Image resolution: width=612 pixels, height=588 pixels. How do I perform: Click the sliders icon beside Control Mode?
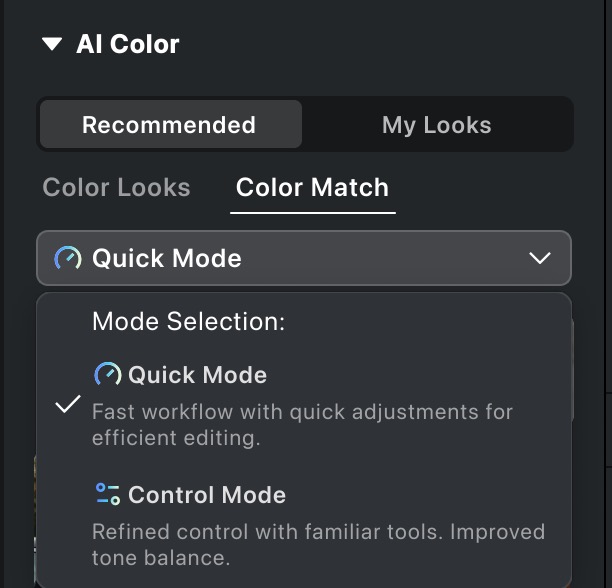(x=107, y=494)
